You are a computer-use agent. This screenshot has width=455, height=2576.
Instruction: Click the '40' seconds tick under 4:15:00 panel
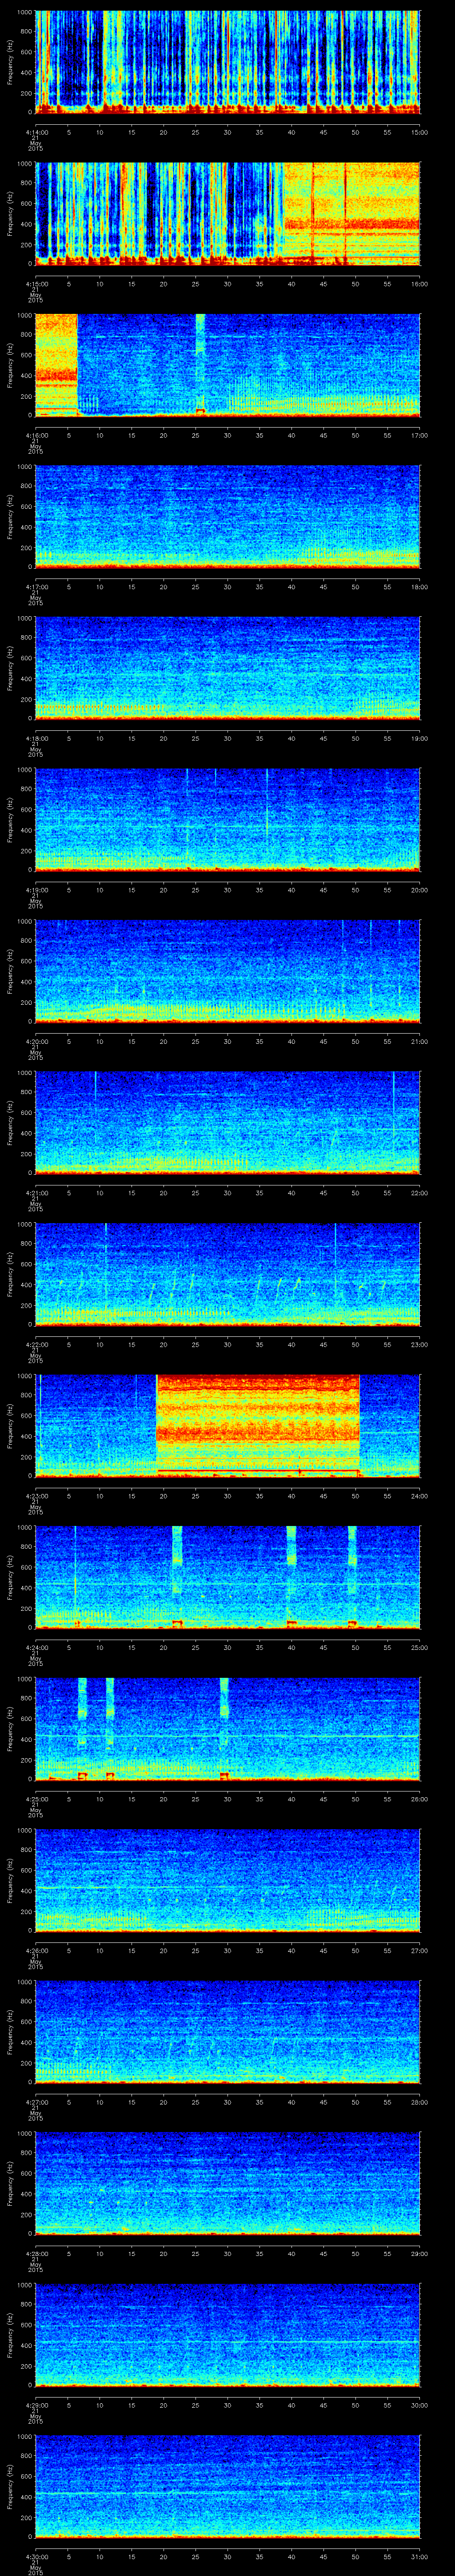click(x=292, y=284)
